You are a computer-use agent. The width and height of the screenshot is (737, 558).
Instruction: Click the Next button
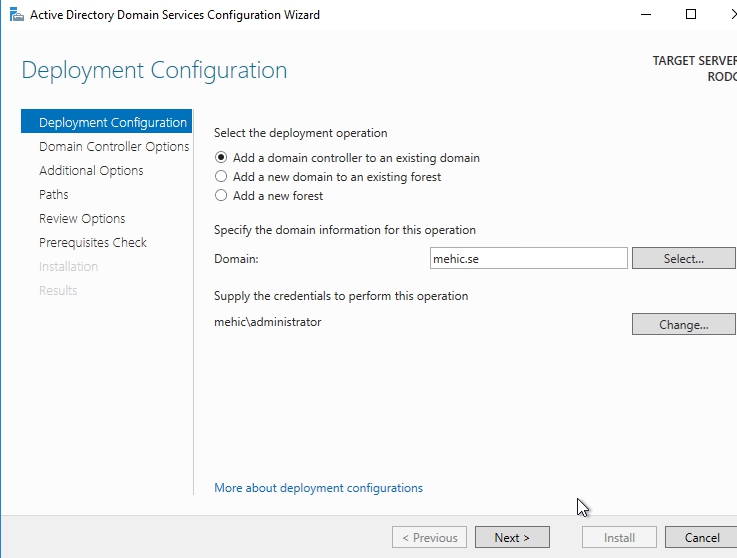point(512,538)
